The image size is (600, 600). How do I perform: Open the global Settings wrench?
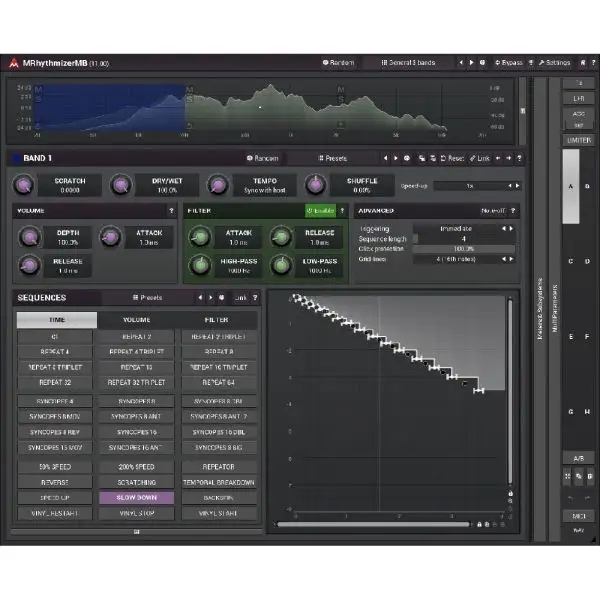click(x=554, y=62)
